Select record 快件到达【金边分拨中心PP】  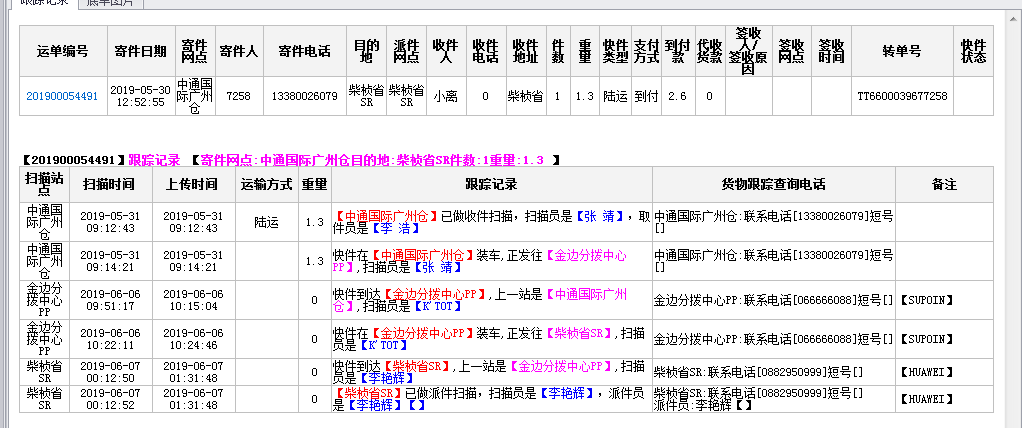click(491, 300)
